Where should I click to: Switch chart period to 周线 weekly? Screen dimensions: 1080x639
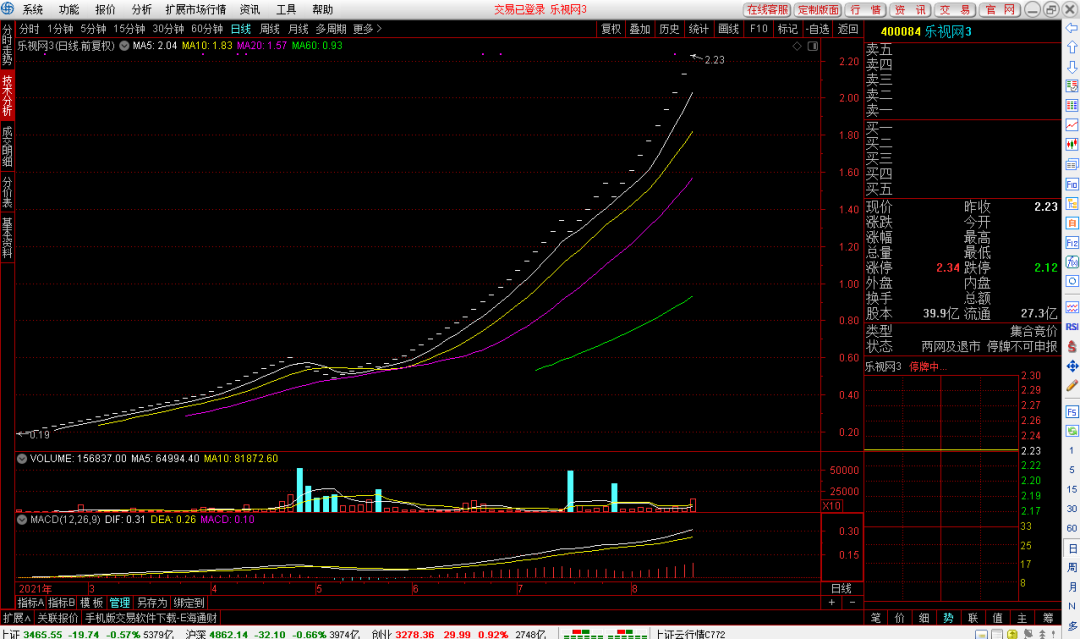point(270,29)
